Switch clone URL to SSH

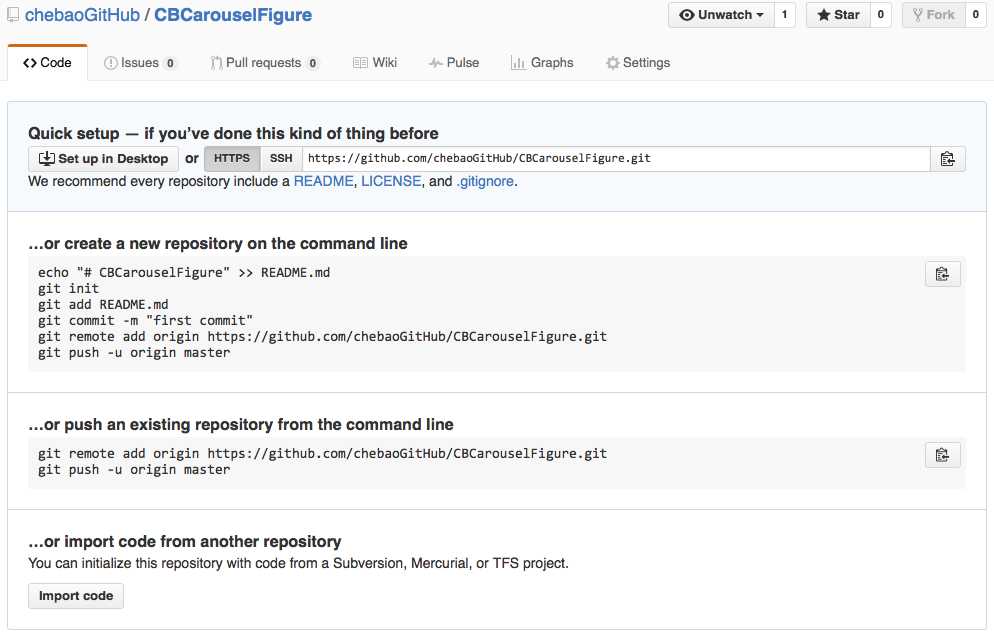pos(281,159)
